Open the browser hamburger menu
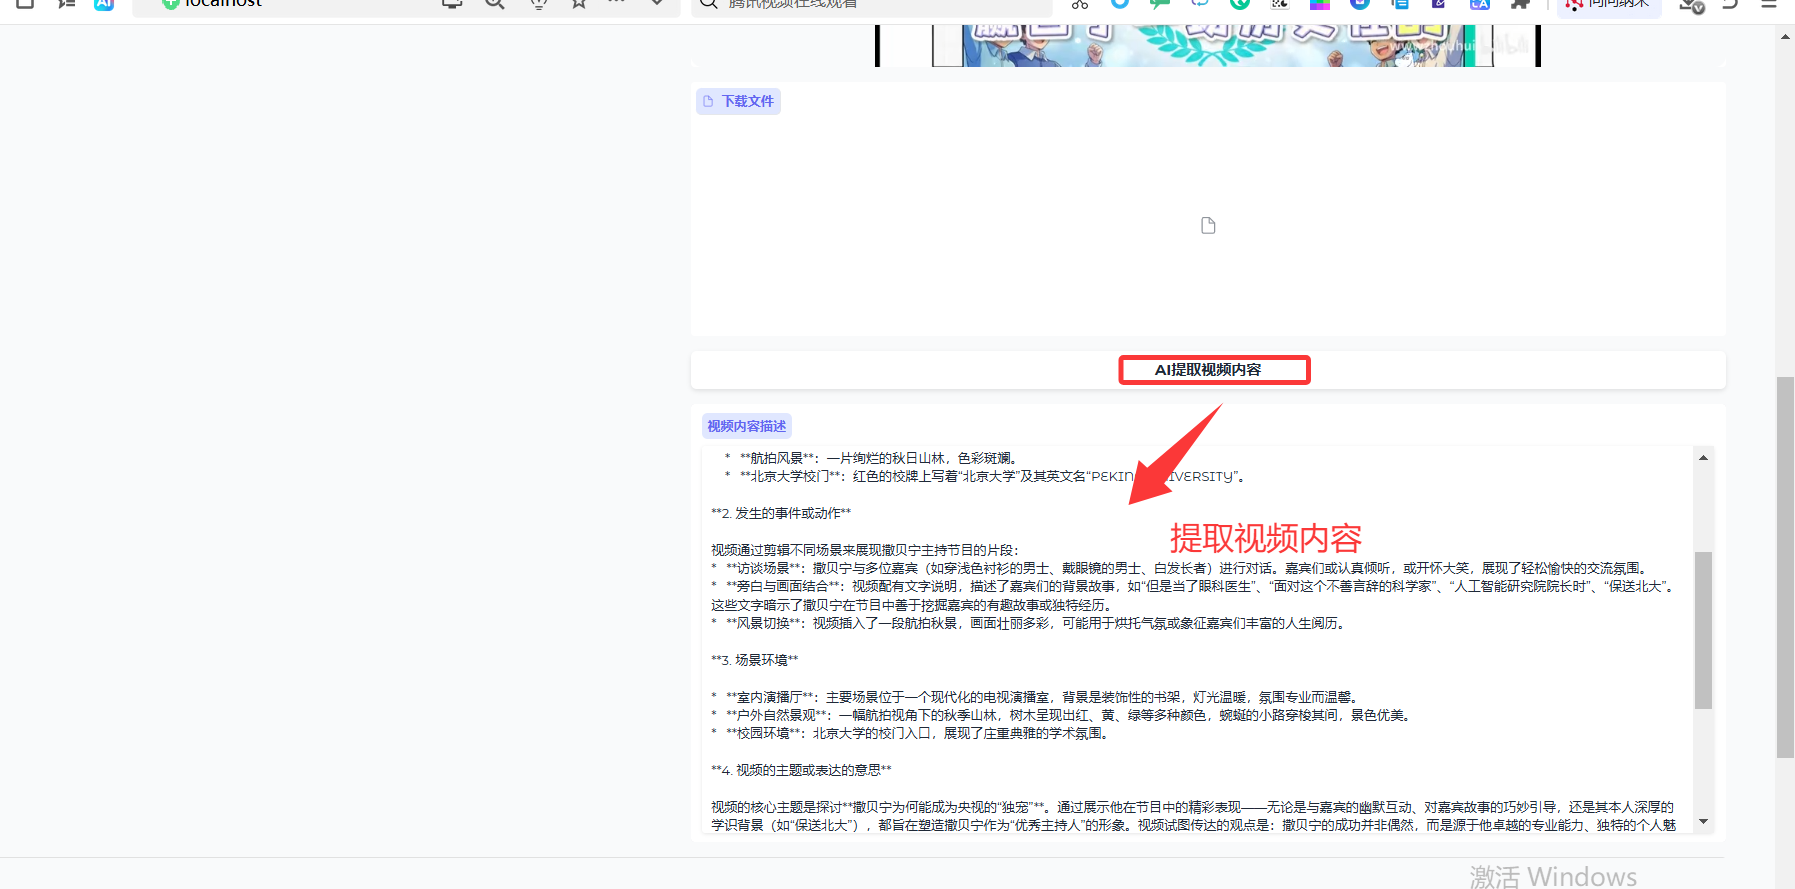This screenshot has height=889, width=1795. [x=1769, y=4]
